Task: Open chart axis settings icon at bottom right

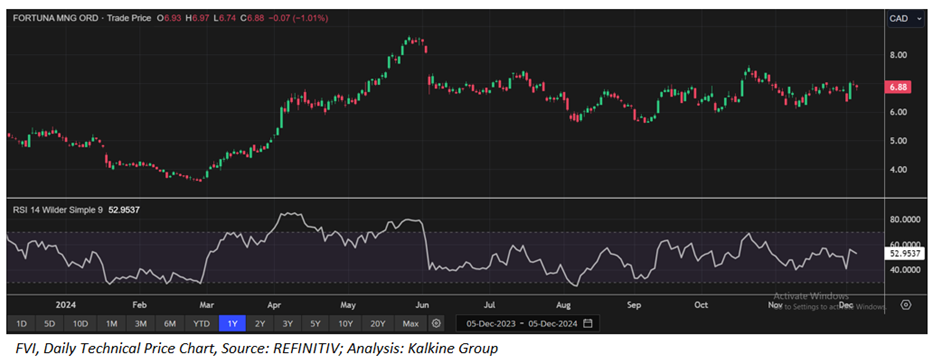Action: [906, 305]
